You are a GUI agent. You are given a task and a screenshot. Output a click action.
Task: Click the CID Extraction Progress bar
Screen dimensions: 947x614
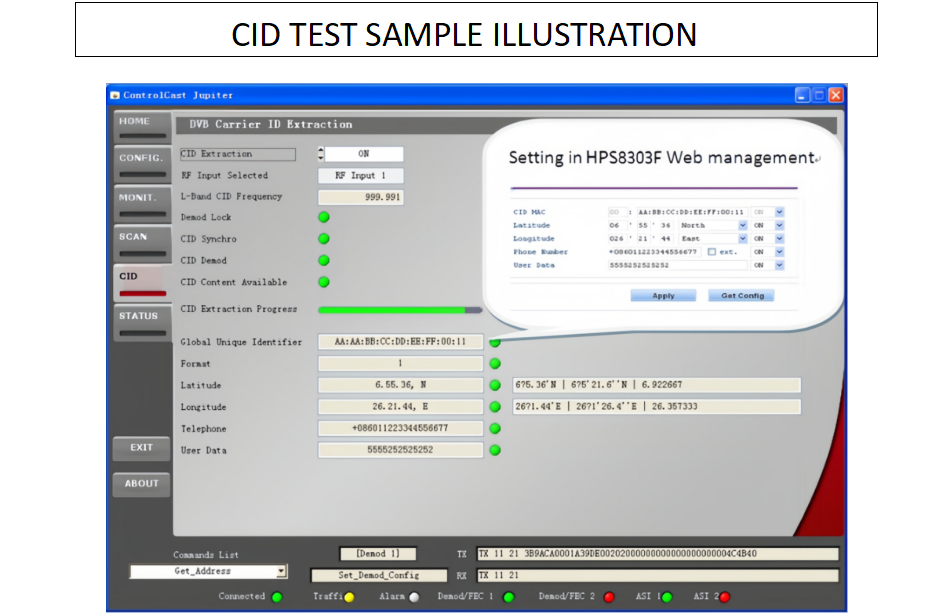coord(400,310)
